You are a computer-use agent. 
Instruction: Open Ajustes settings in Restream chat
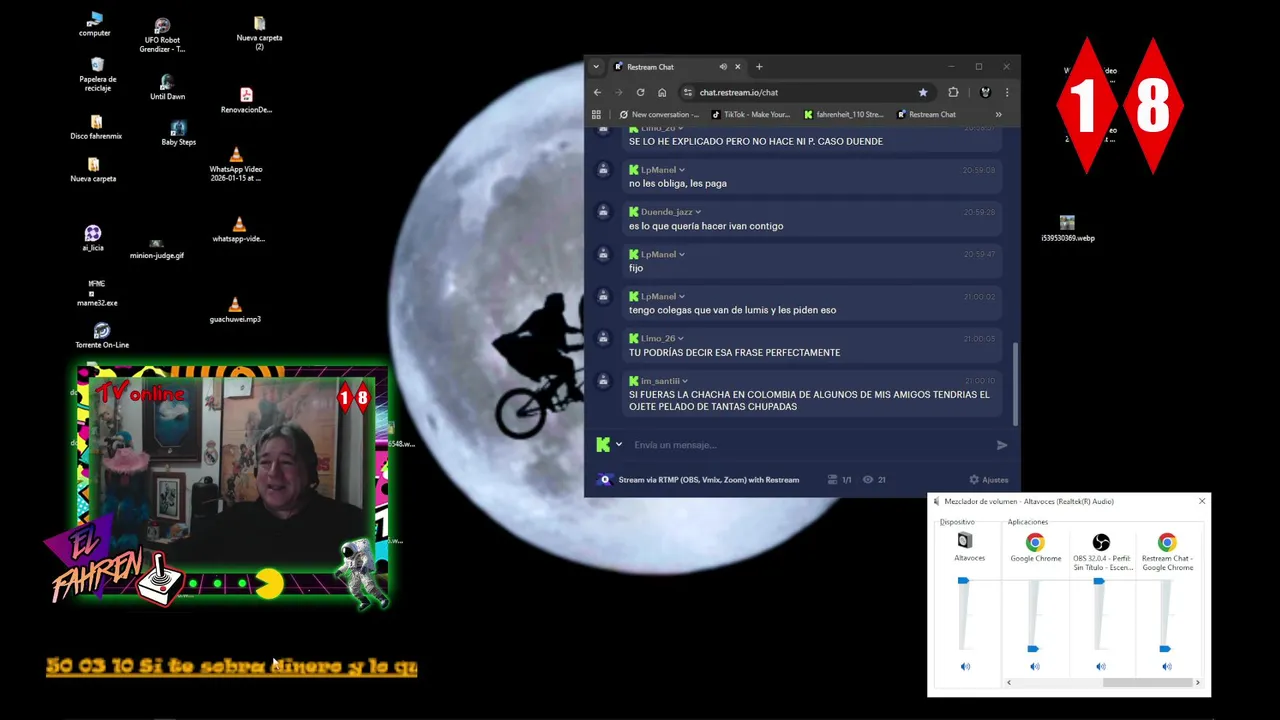pyautogui.click(x=988, y=480)
